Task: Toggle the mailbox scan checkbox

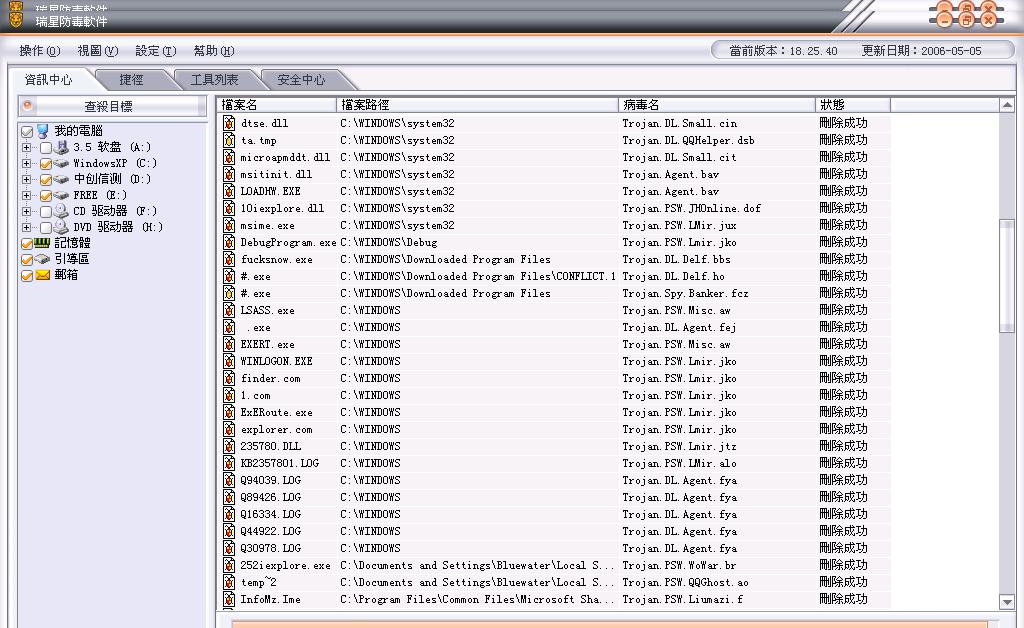Action: 27,275
